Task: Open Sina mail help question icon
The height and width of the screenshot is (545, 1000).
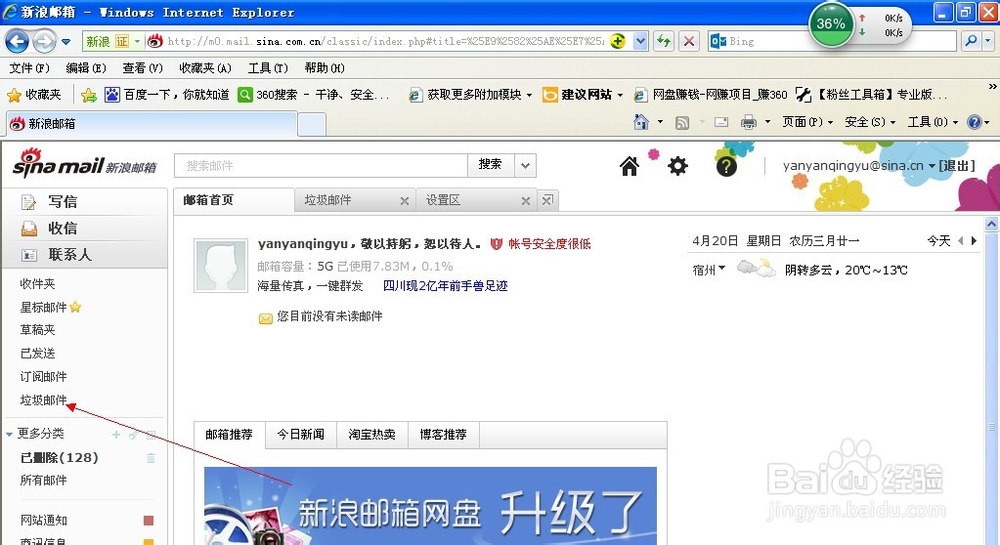Action: pos(726,166)
